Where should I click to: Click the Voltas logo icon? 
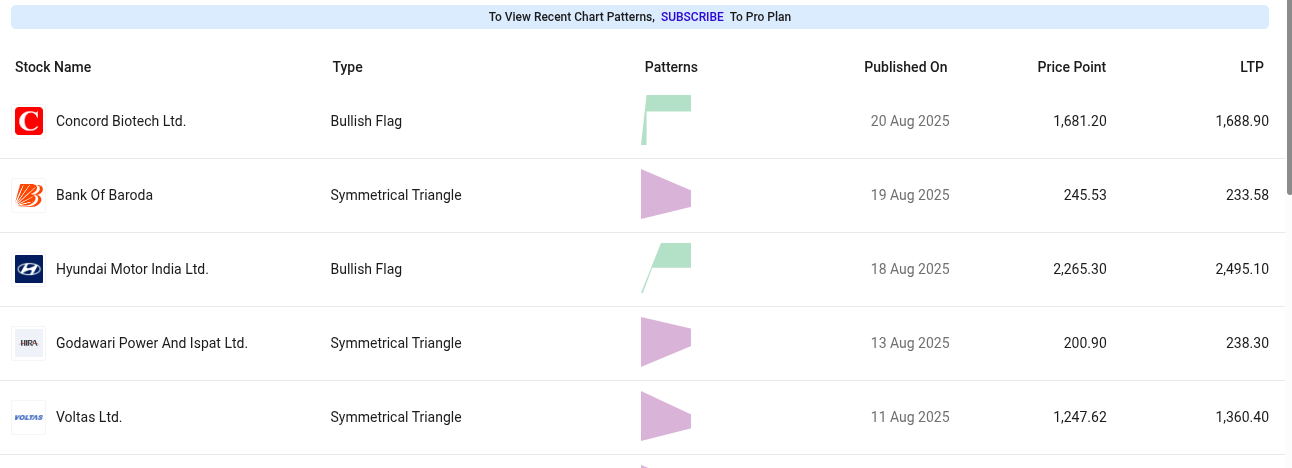click(29, 417)
